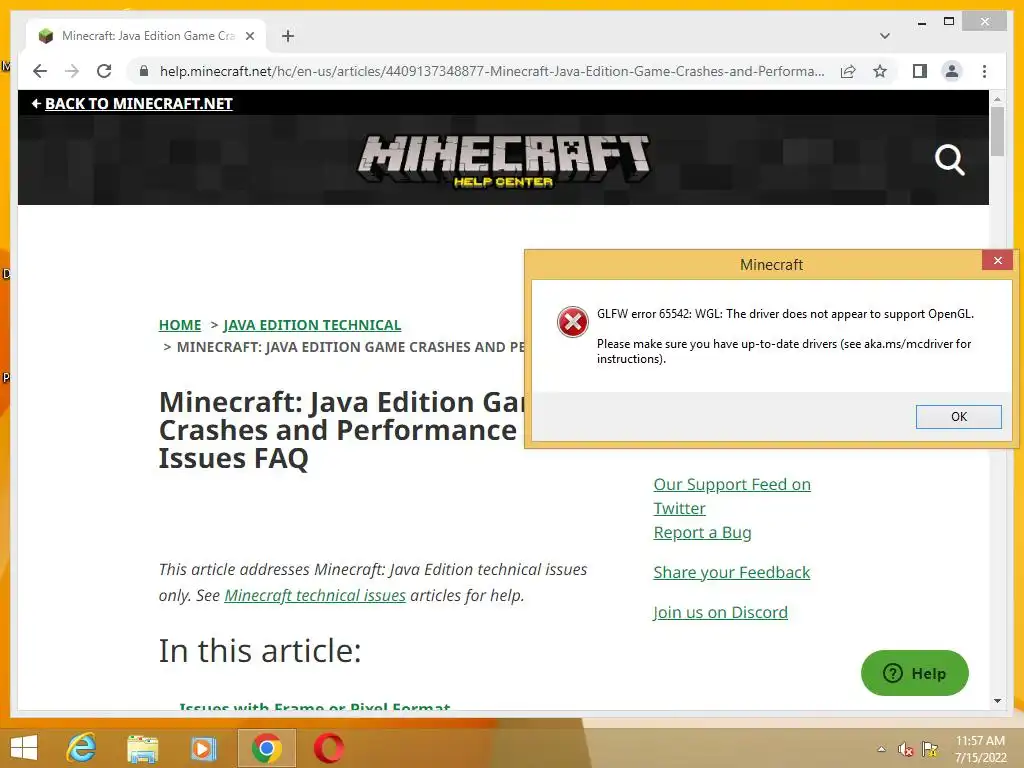Image resolution: width=1024 pixels, height=768 pixels.
Task: Click the scrollbar up arrow
Action: pos(997,99)
